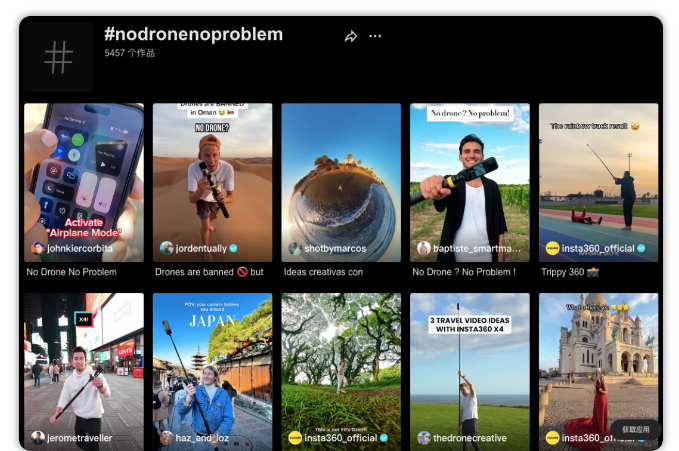The width and height of the screenshot is (679, 451).
Task: Click the '5457 个作品' works count
Action: tap(129, 53)
